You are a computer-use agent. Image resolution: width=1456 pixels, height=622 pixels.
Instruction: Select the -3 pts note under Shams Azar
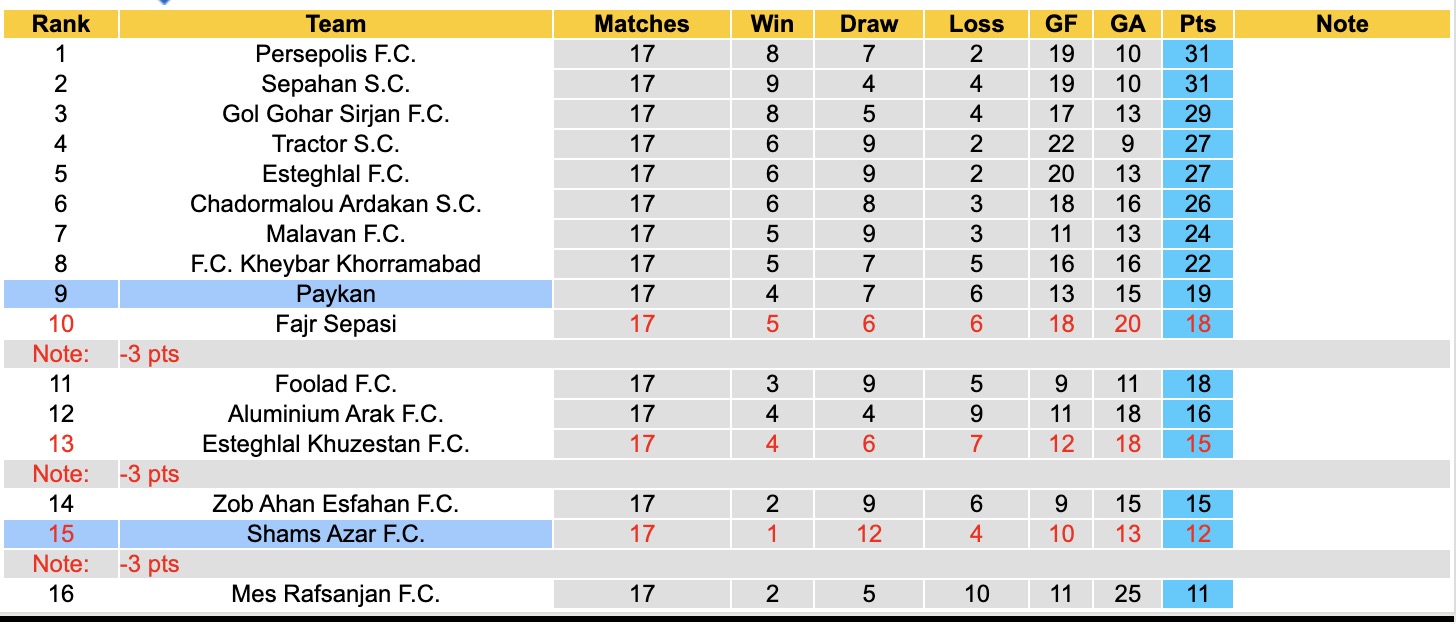click(x=150, y=564)
